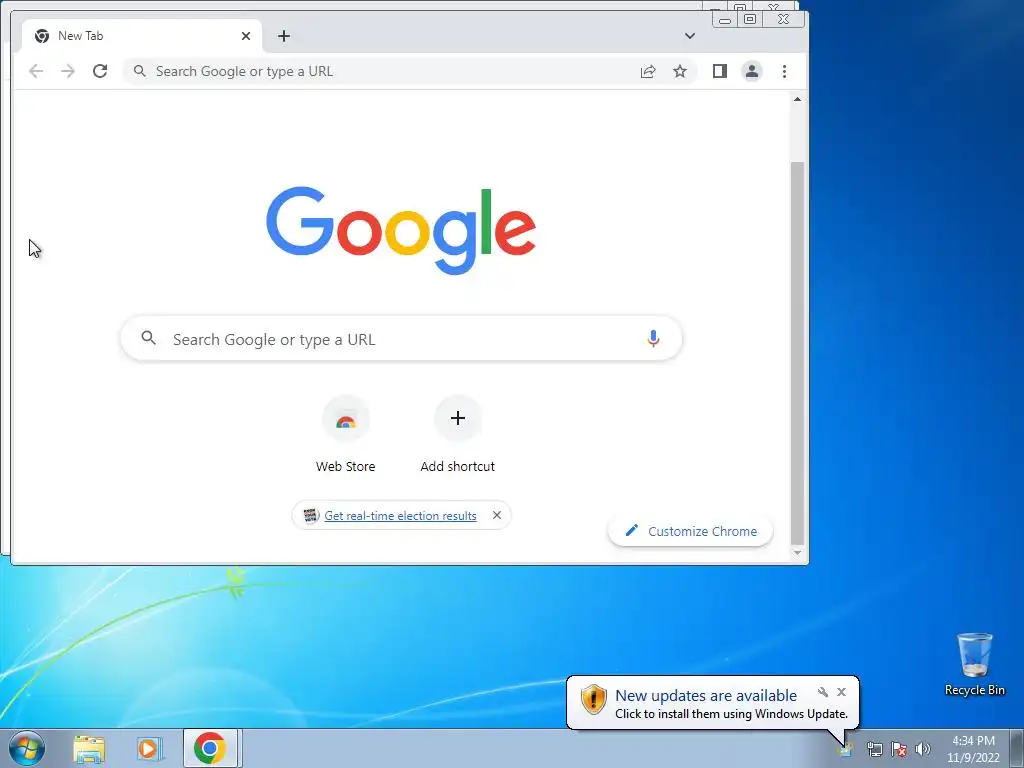
Task: Open Chrome's side panel
Action: click(x=720, y=71)
